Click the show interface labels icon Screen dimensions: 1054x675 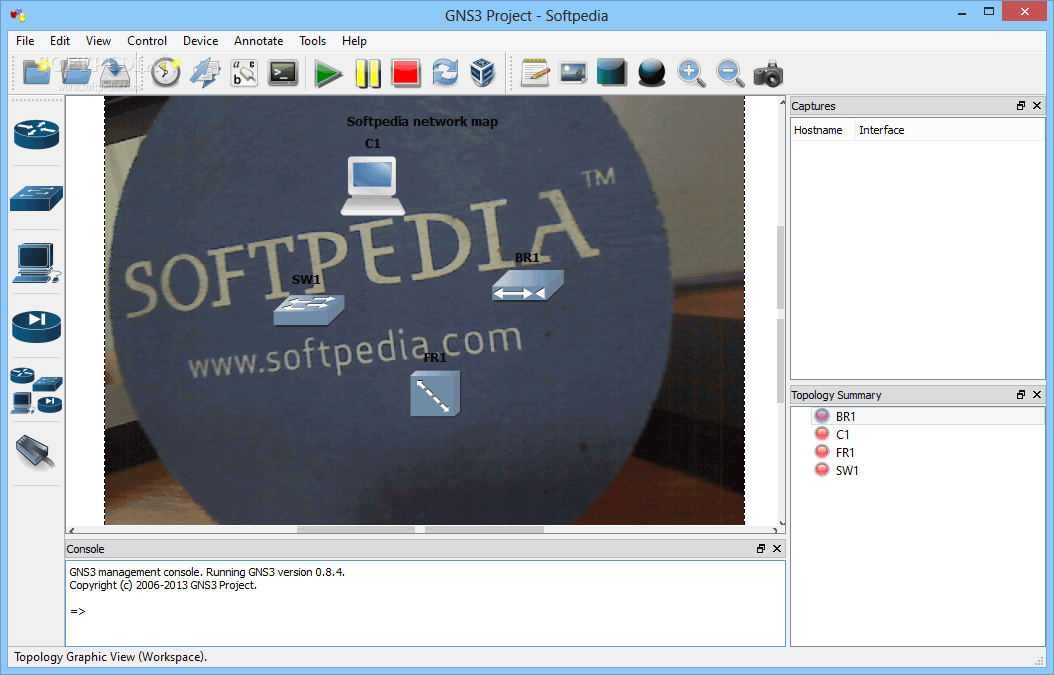tap(205, 73)
